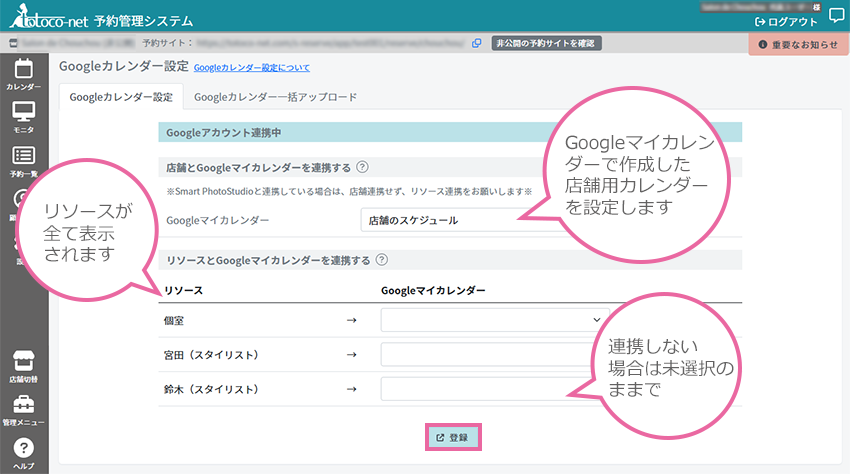Image resolution: width=850 pixels, height=474 pixels.
Task: Click the chat bubble icon at top right
Action: click(x=836, y=16)
